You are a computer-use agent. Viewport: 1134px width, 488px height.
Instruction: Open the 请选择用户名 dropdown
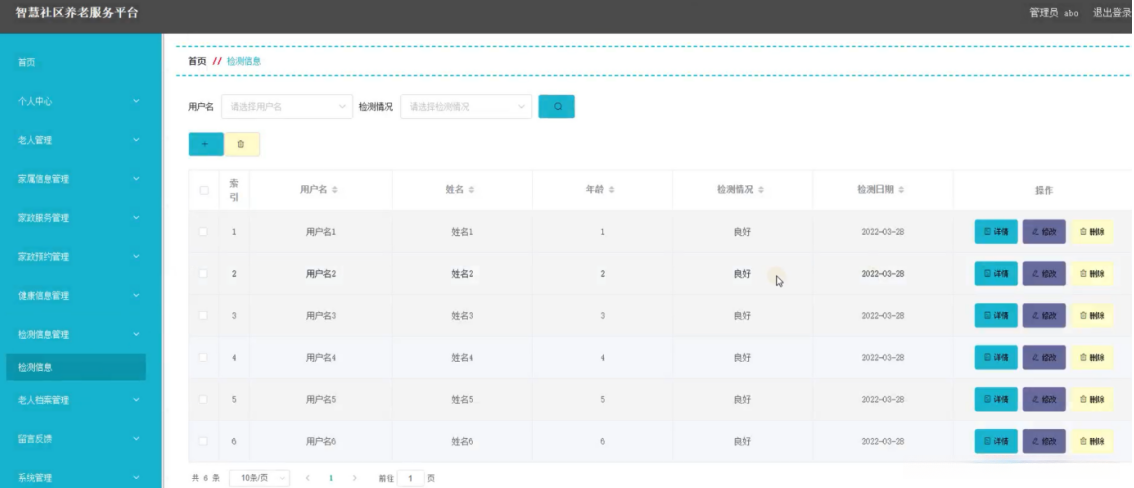(287, 106)
